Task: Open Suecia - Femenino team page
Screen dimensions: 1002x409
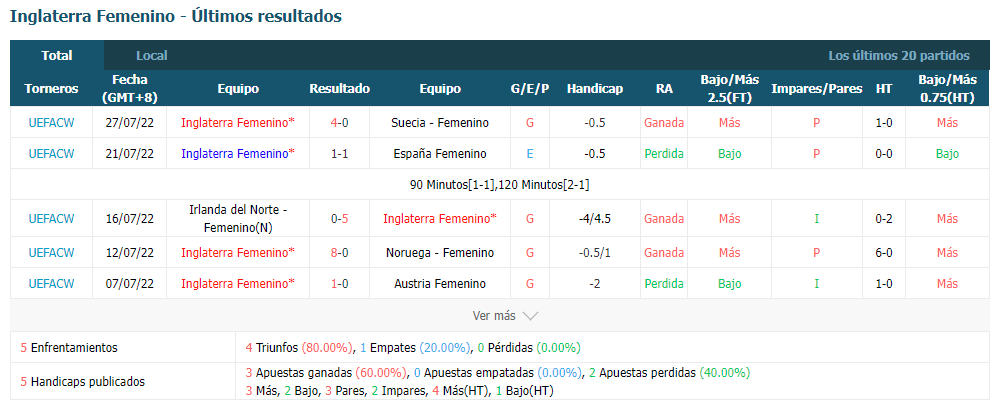Action: tap(440, 123)
